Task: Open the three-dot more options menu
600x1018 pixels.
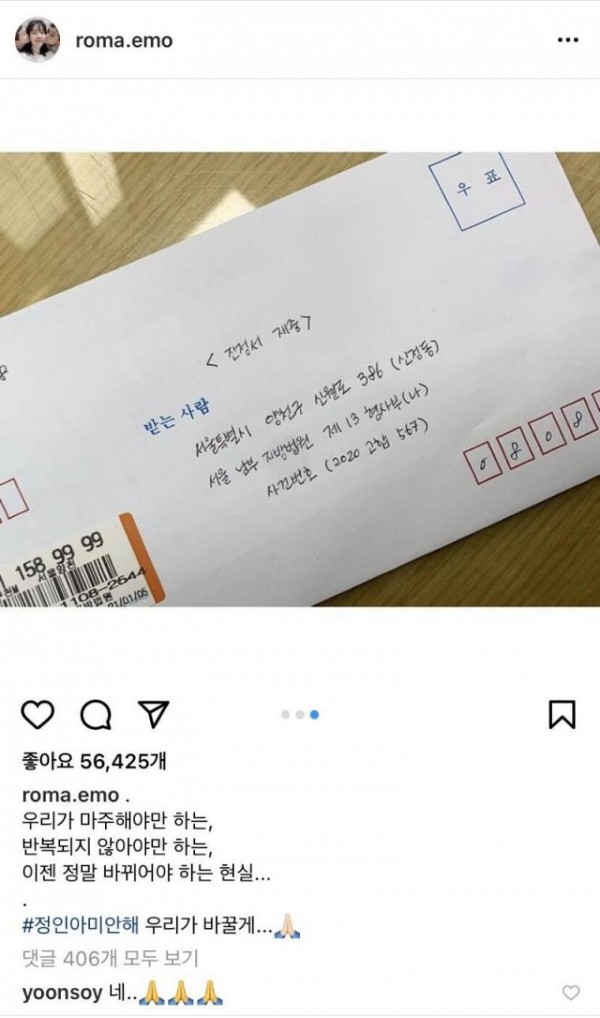Action: [568, 40]
